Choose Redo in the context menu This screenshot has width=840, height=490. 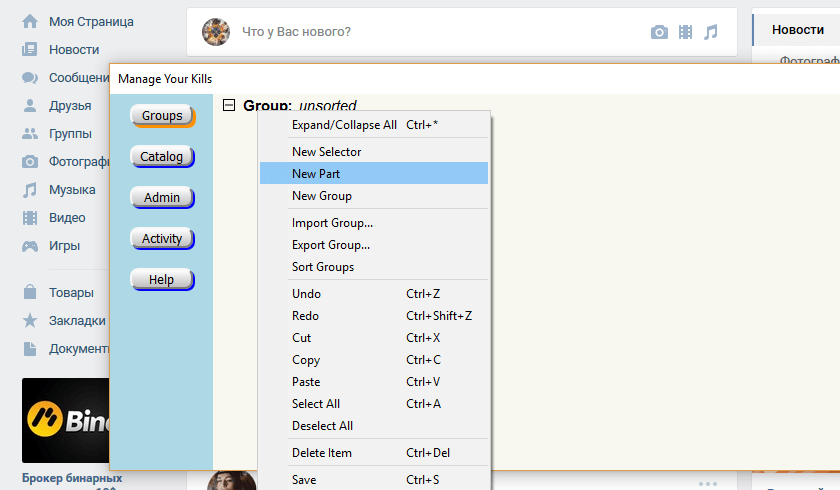[x=374, y=315]
